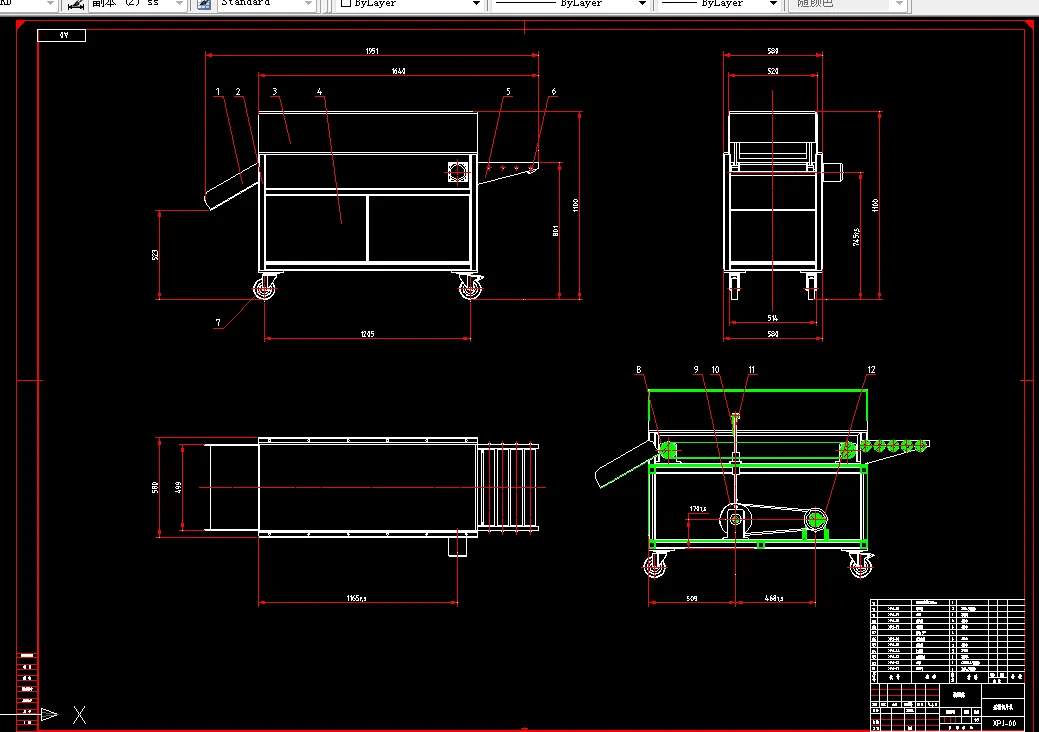Select the paper size label box in corner
The image size is (1039, 732).
pos(62,35)
